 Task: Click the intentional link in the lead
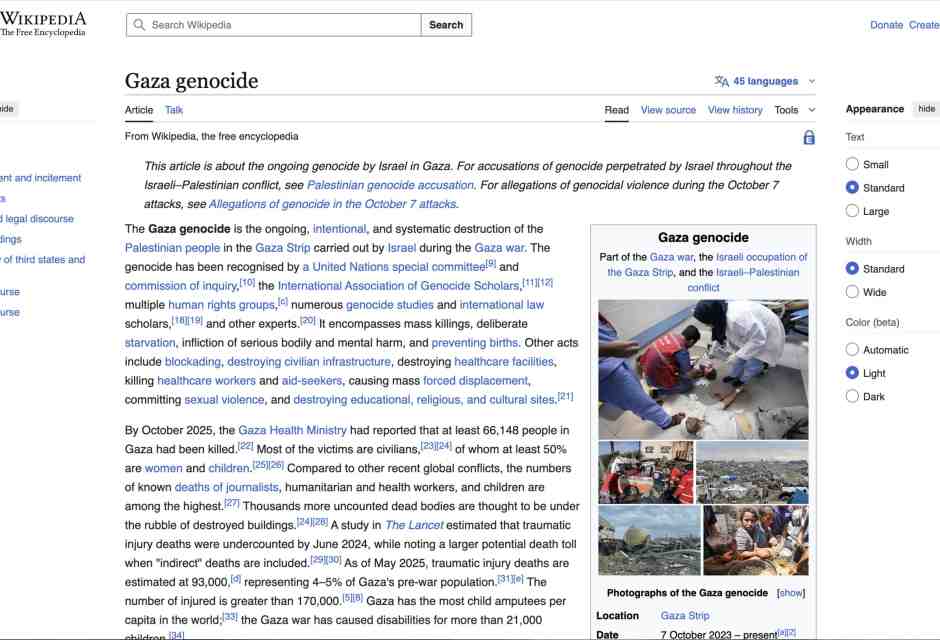click(339, 229)
